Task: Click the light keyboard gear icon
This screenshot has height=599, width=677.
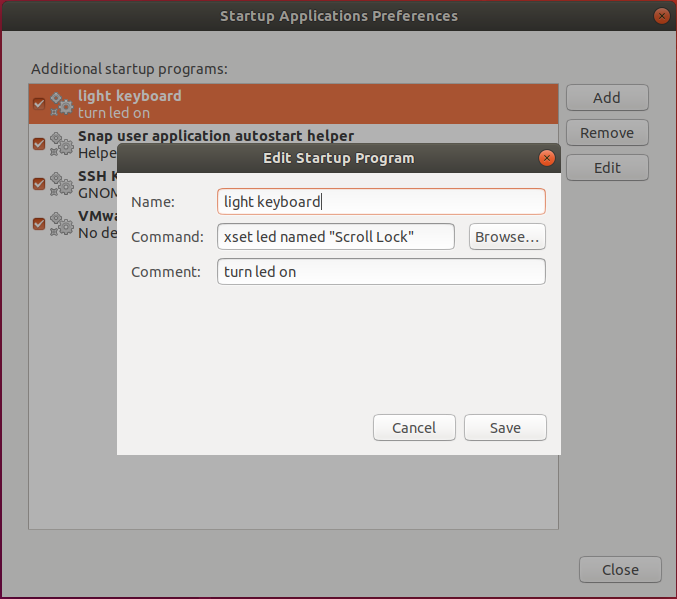Action: pos(62,104)
